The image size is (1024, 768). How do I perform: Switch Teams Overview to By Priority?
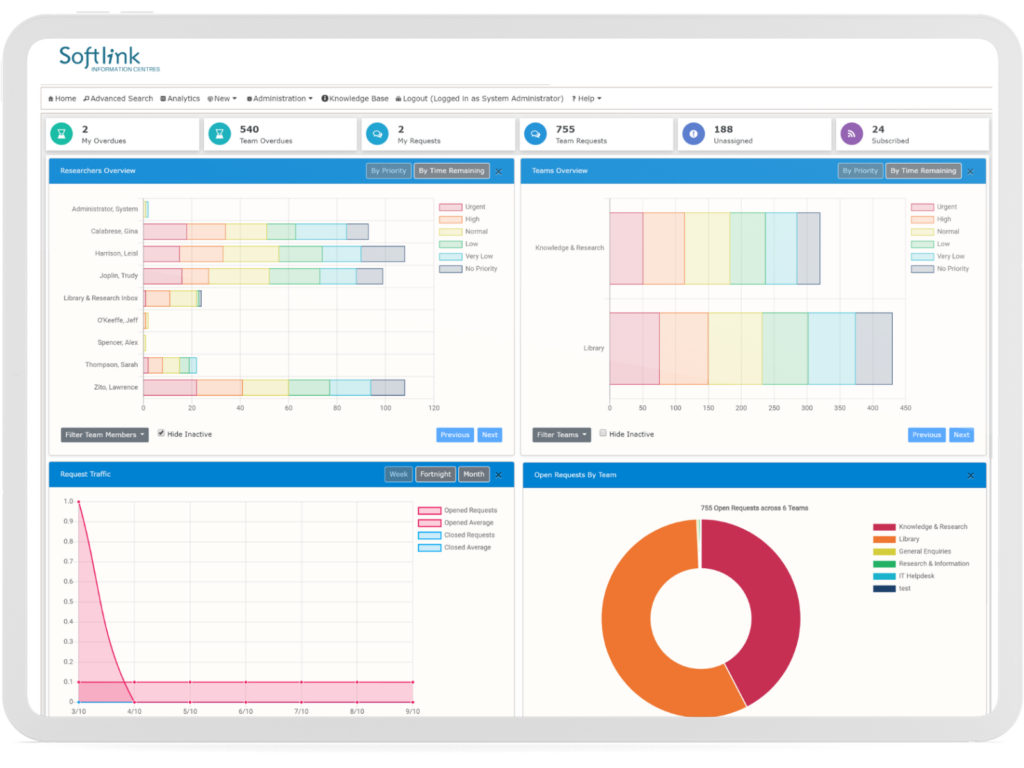coord(860,171)
